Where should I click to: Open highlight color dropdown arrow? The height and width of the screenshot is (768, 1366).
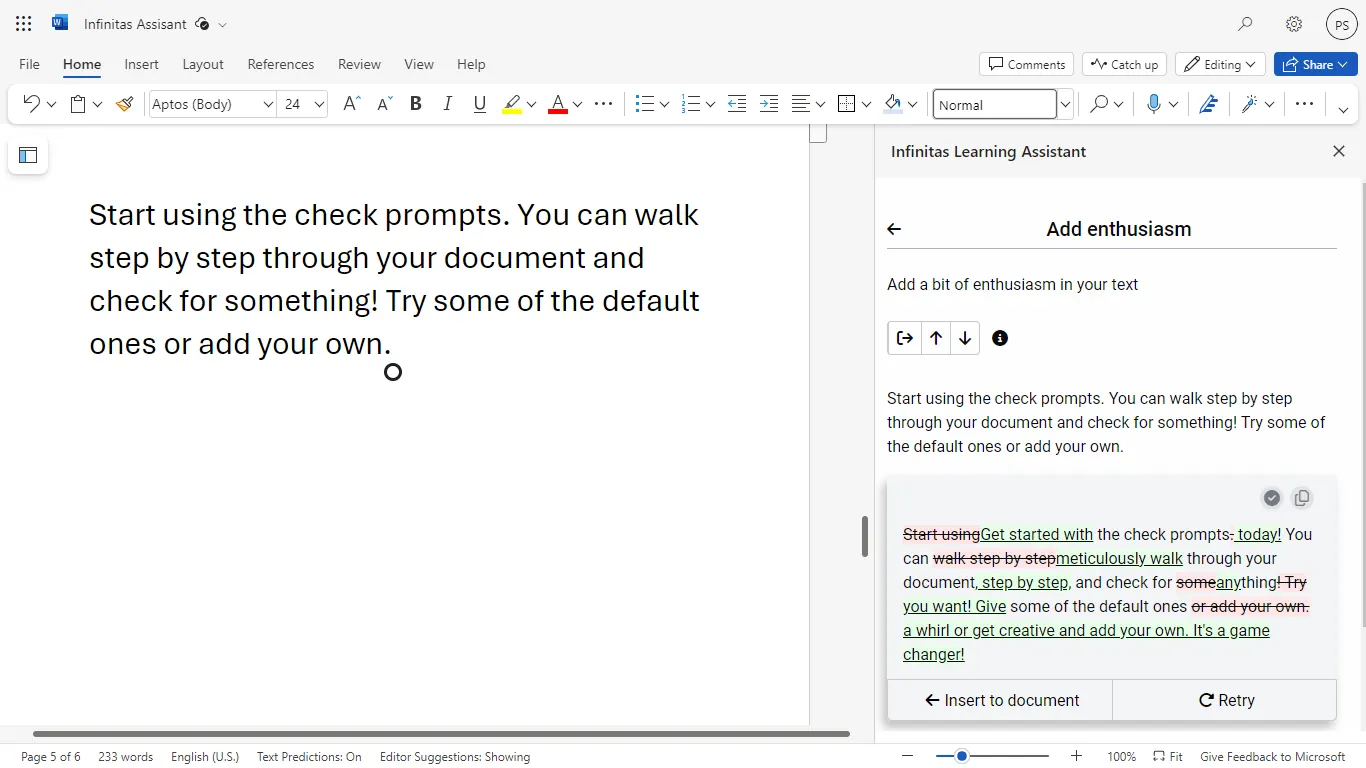click(x=531, y=104)
